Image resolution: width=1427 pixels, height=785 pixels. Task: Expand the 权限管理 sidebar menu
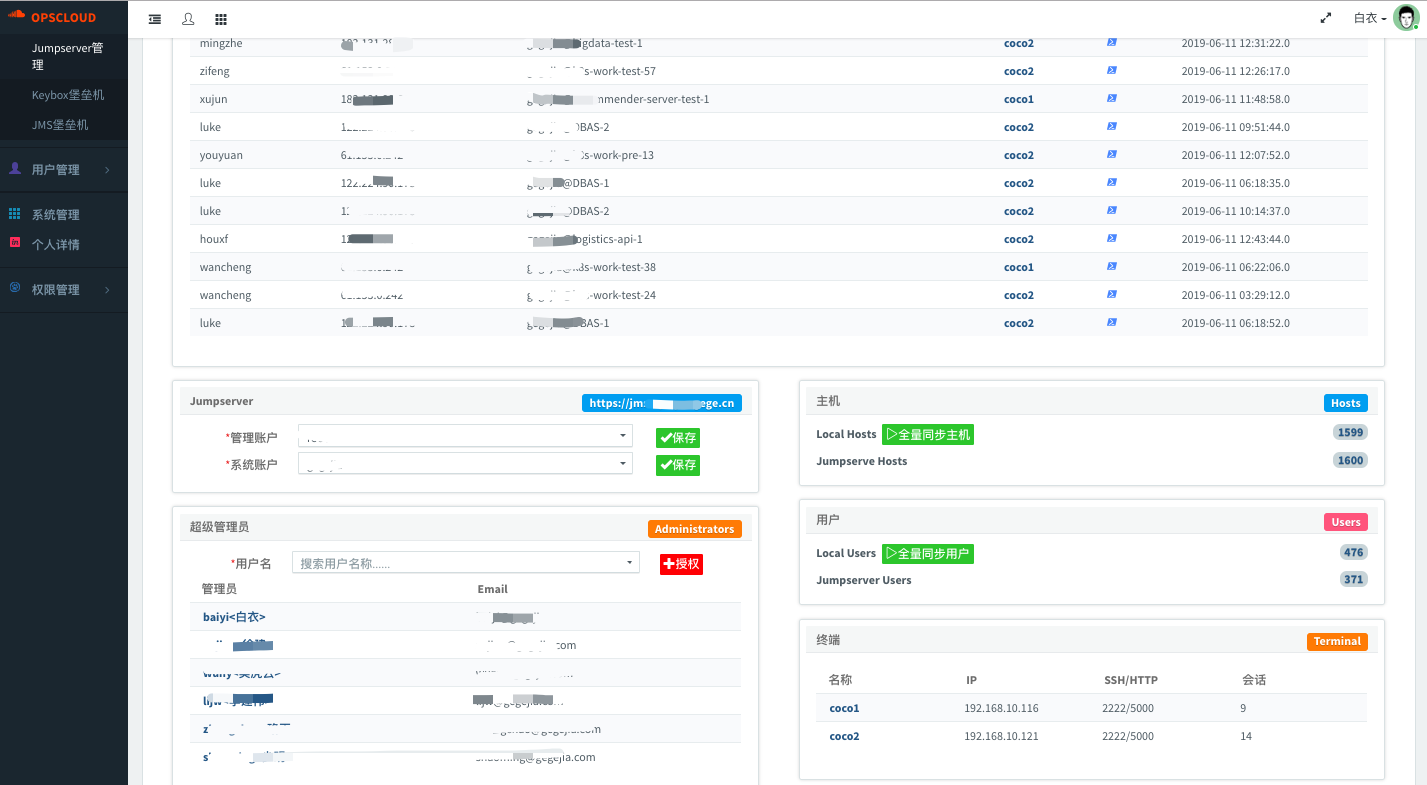point(64,290)
